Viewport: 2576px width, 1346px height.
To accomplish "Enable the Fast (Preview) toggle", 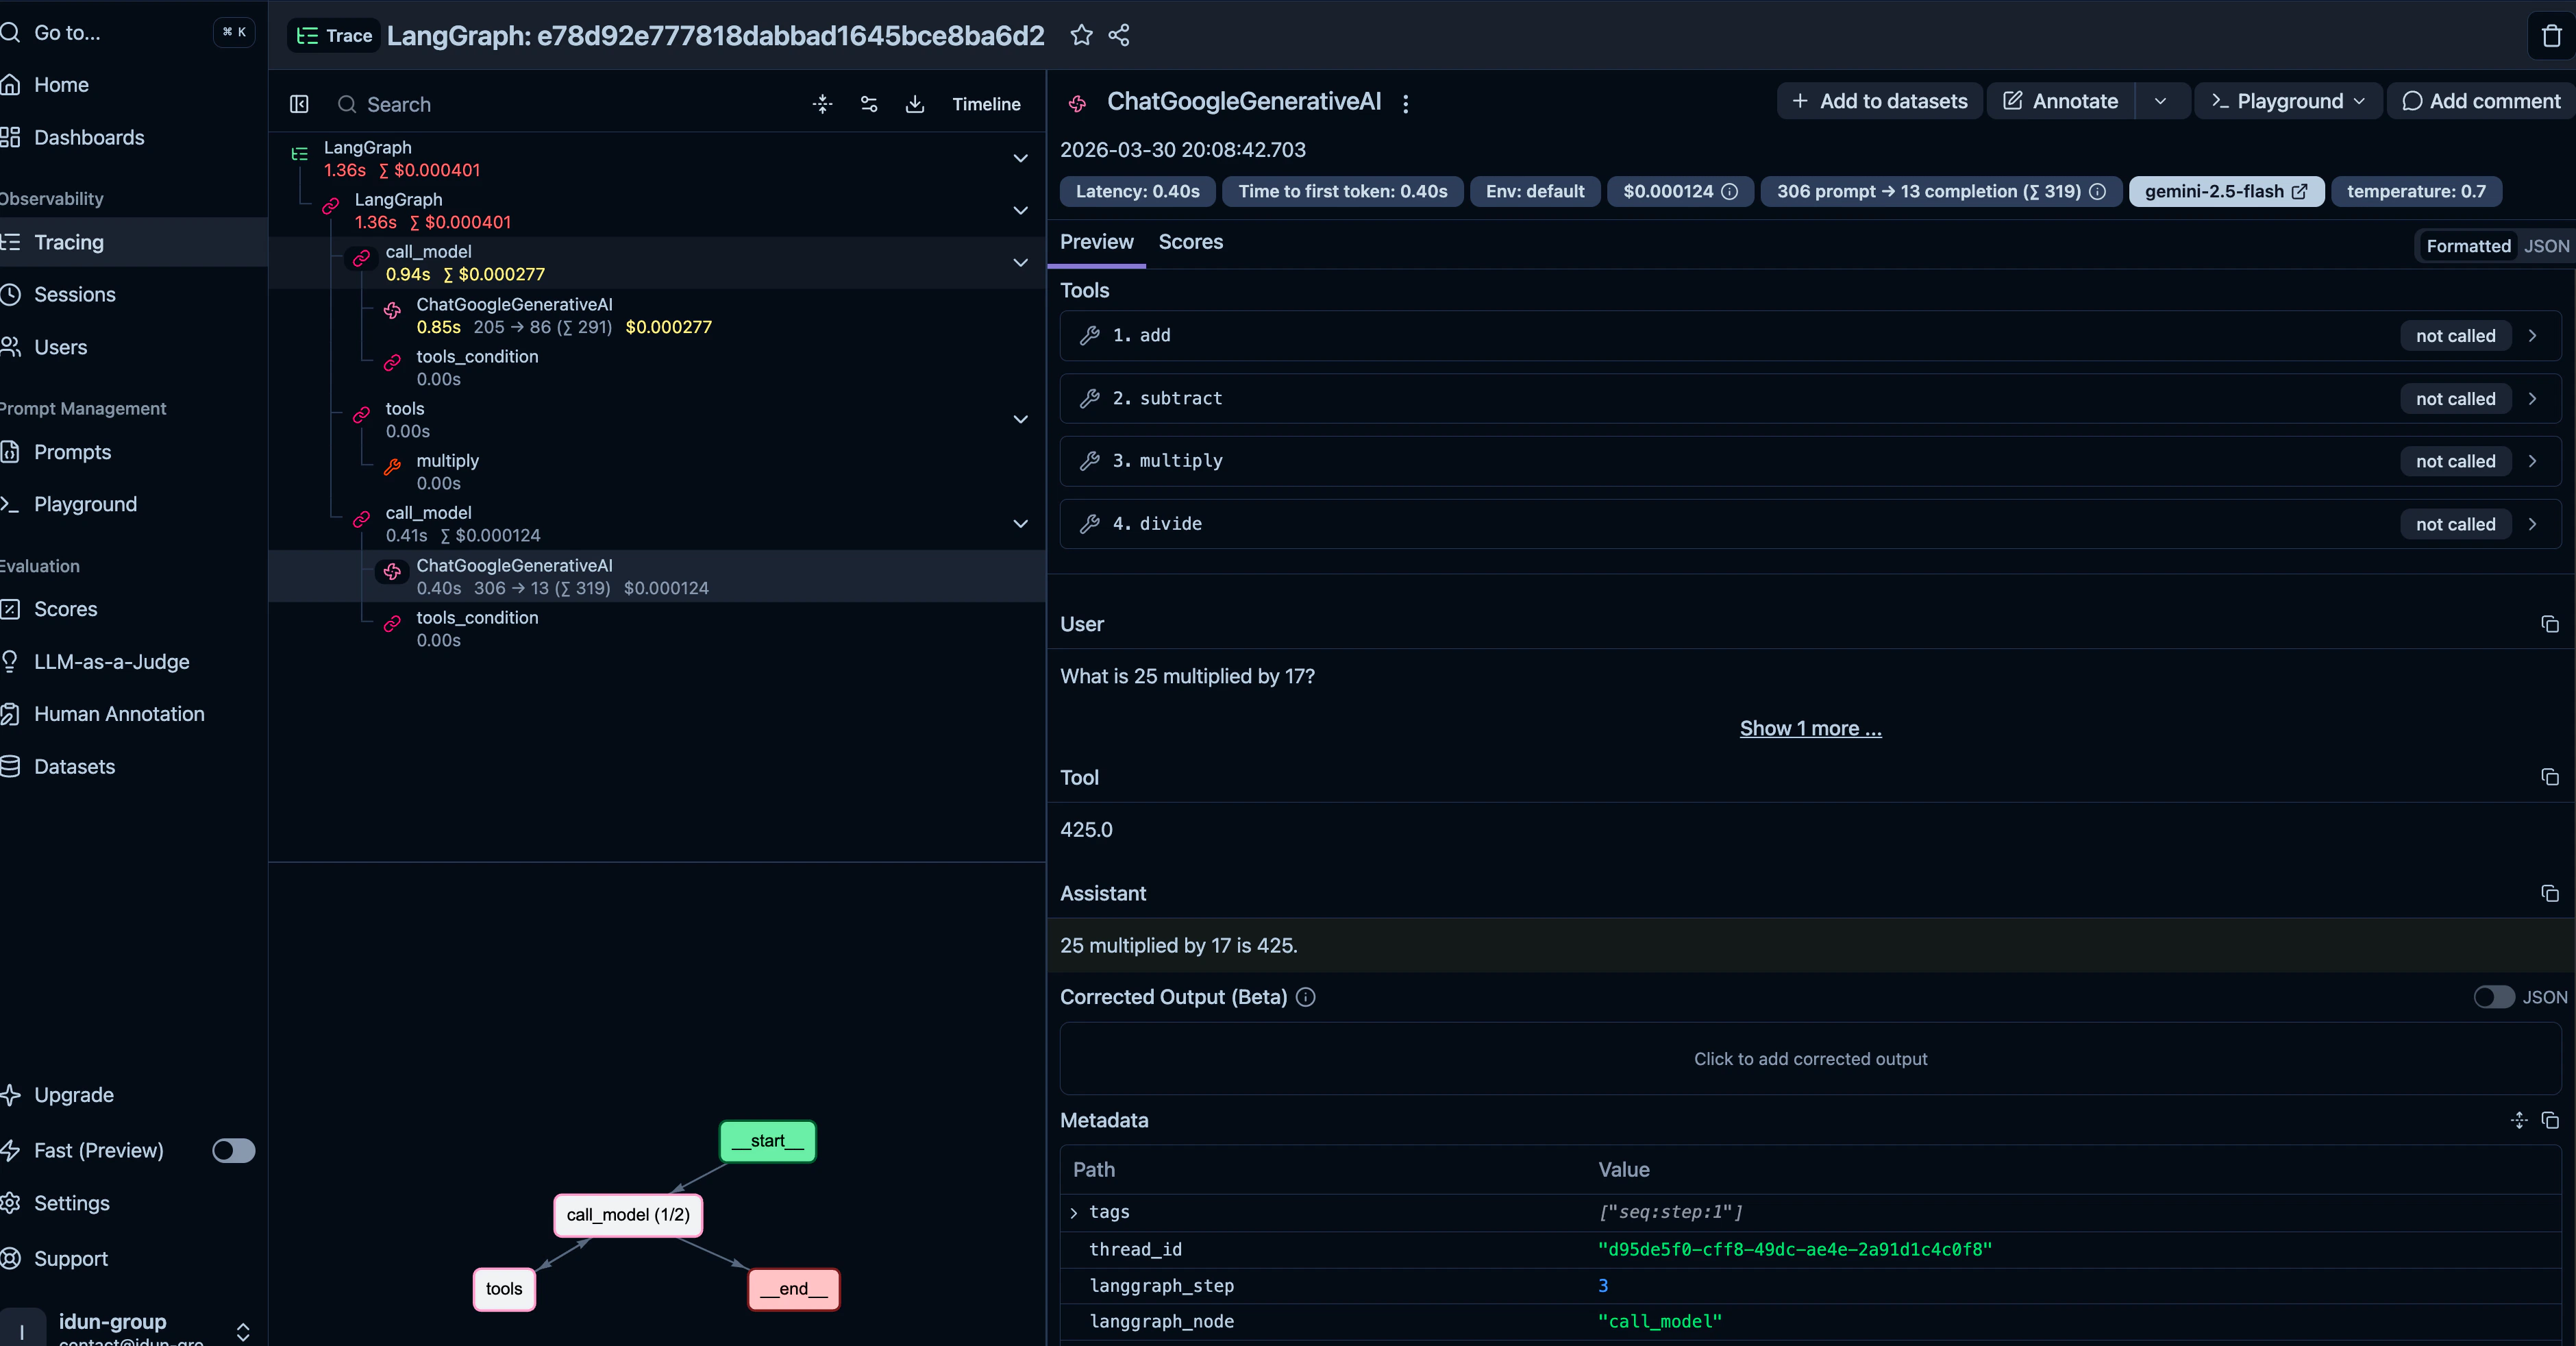I will pos(233,1151).
